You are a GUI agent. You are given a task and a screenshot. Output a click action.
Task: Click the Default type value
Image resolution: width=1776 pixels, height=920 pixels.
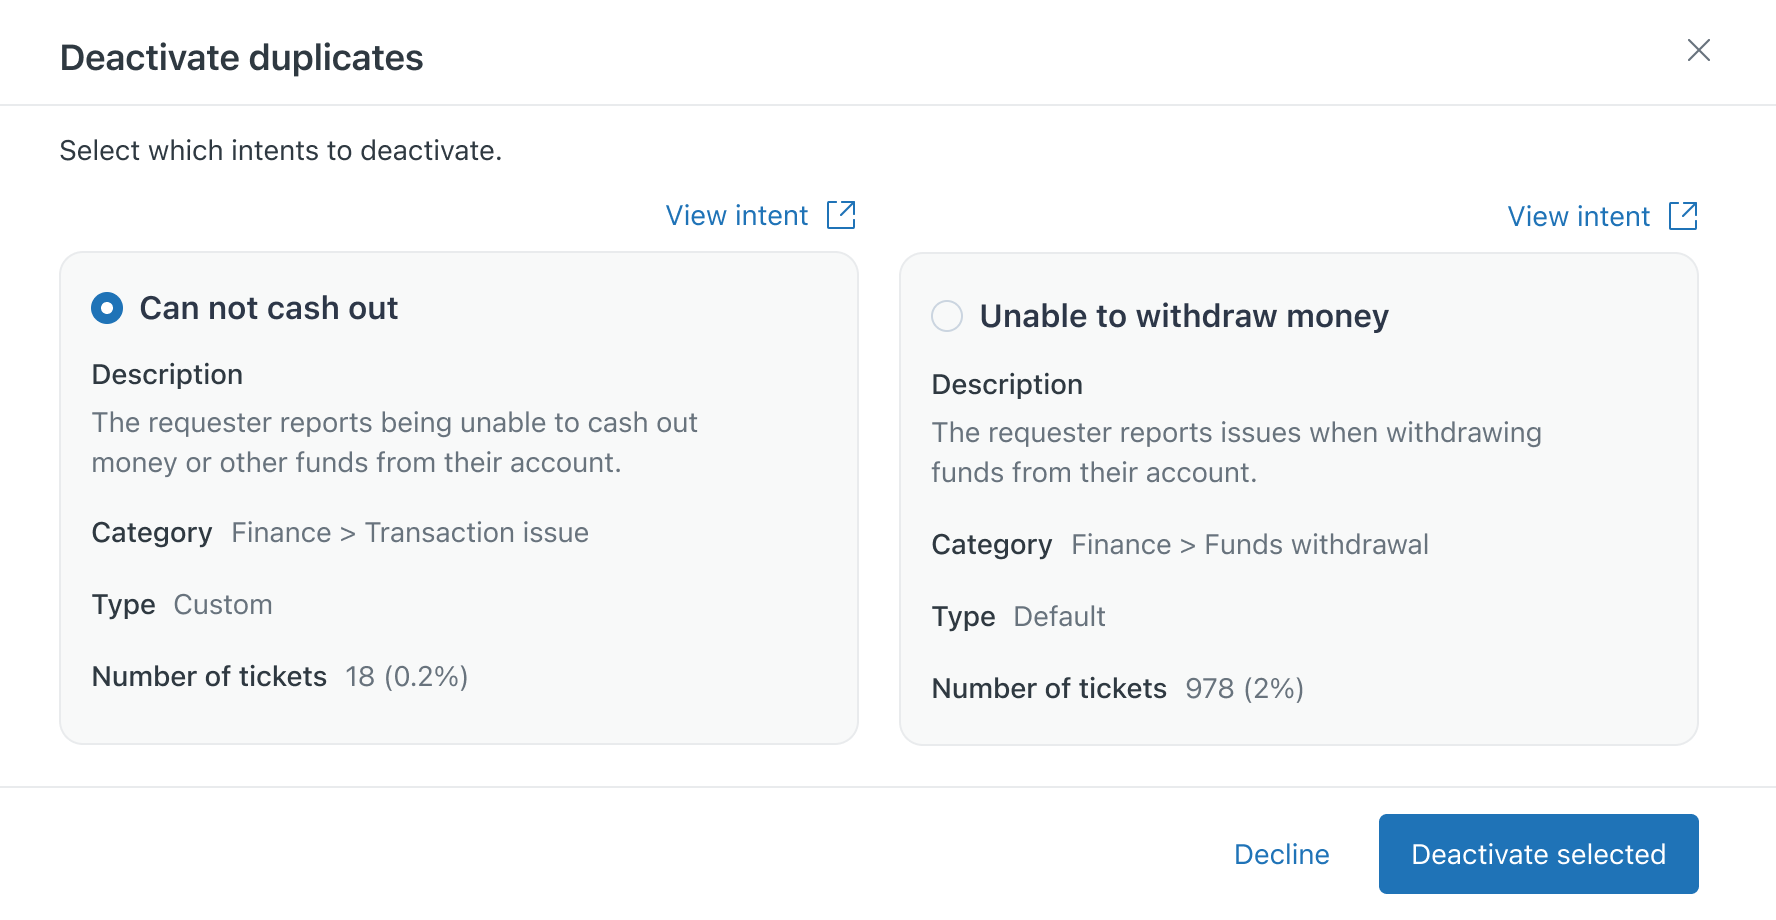point(1059,617)
